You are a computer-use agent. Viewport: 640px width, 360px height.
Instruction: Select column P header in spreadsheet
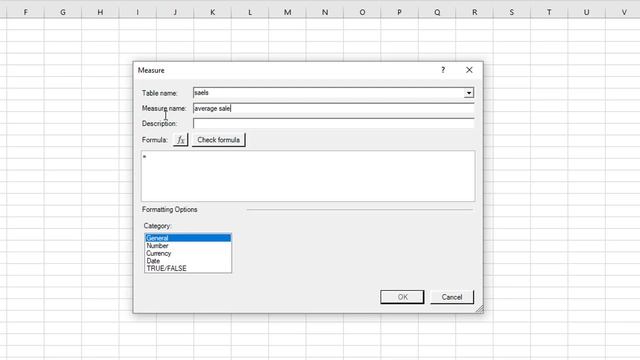[x=400, y=12]
